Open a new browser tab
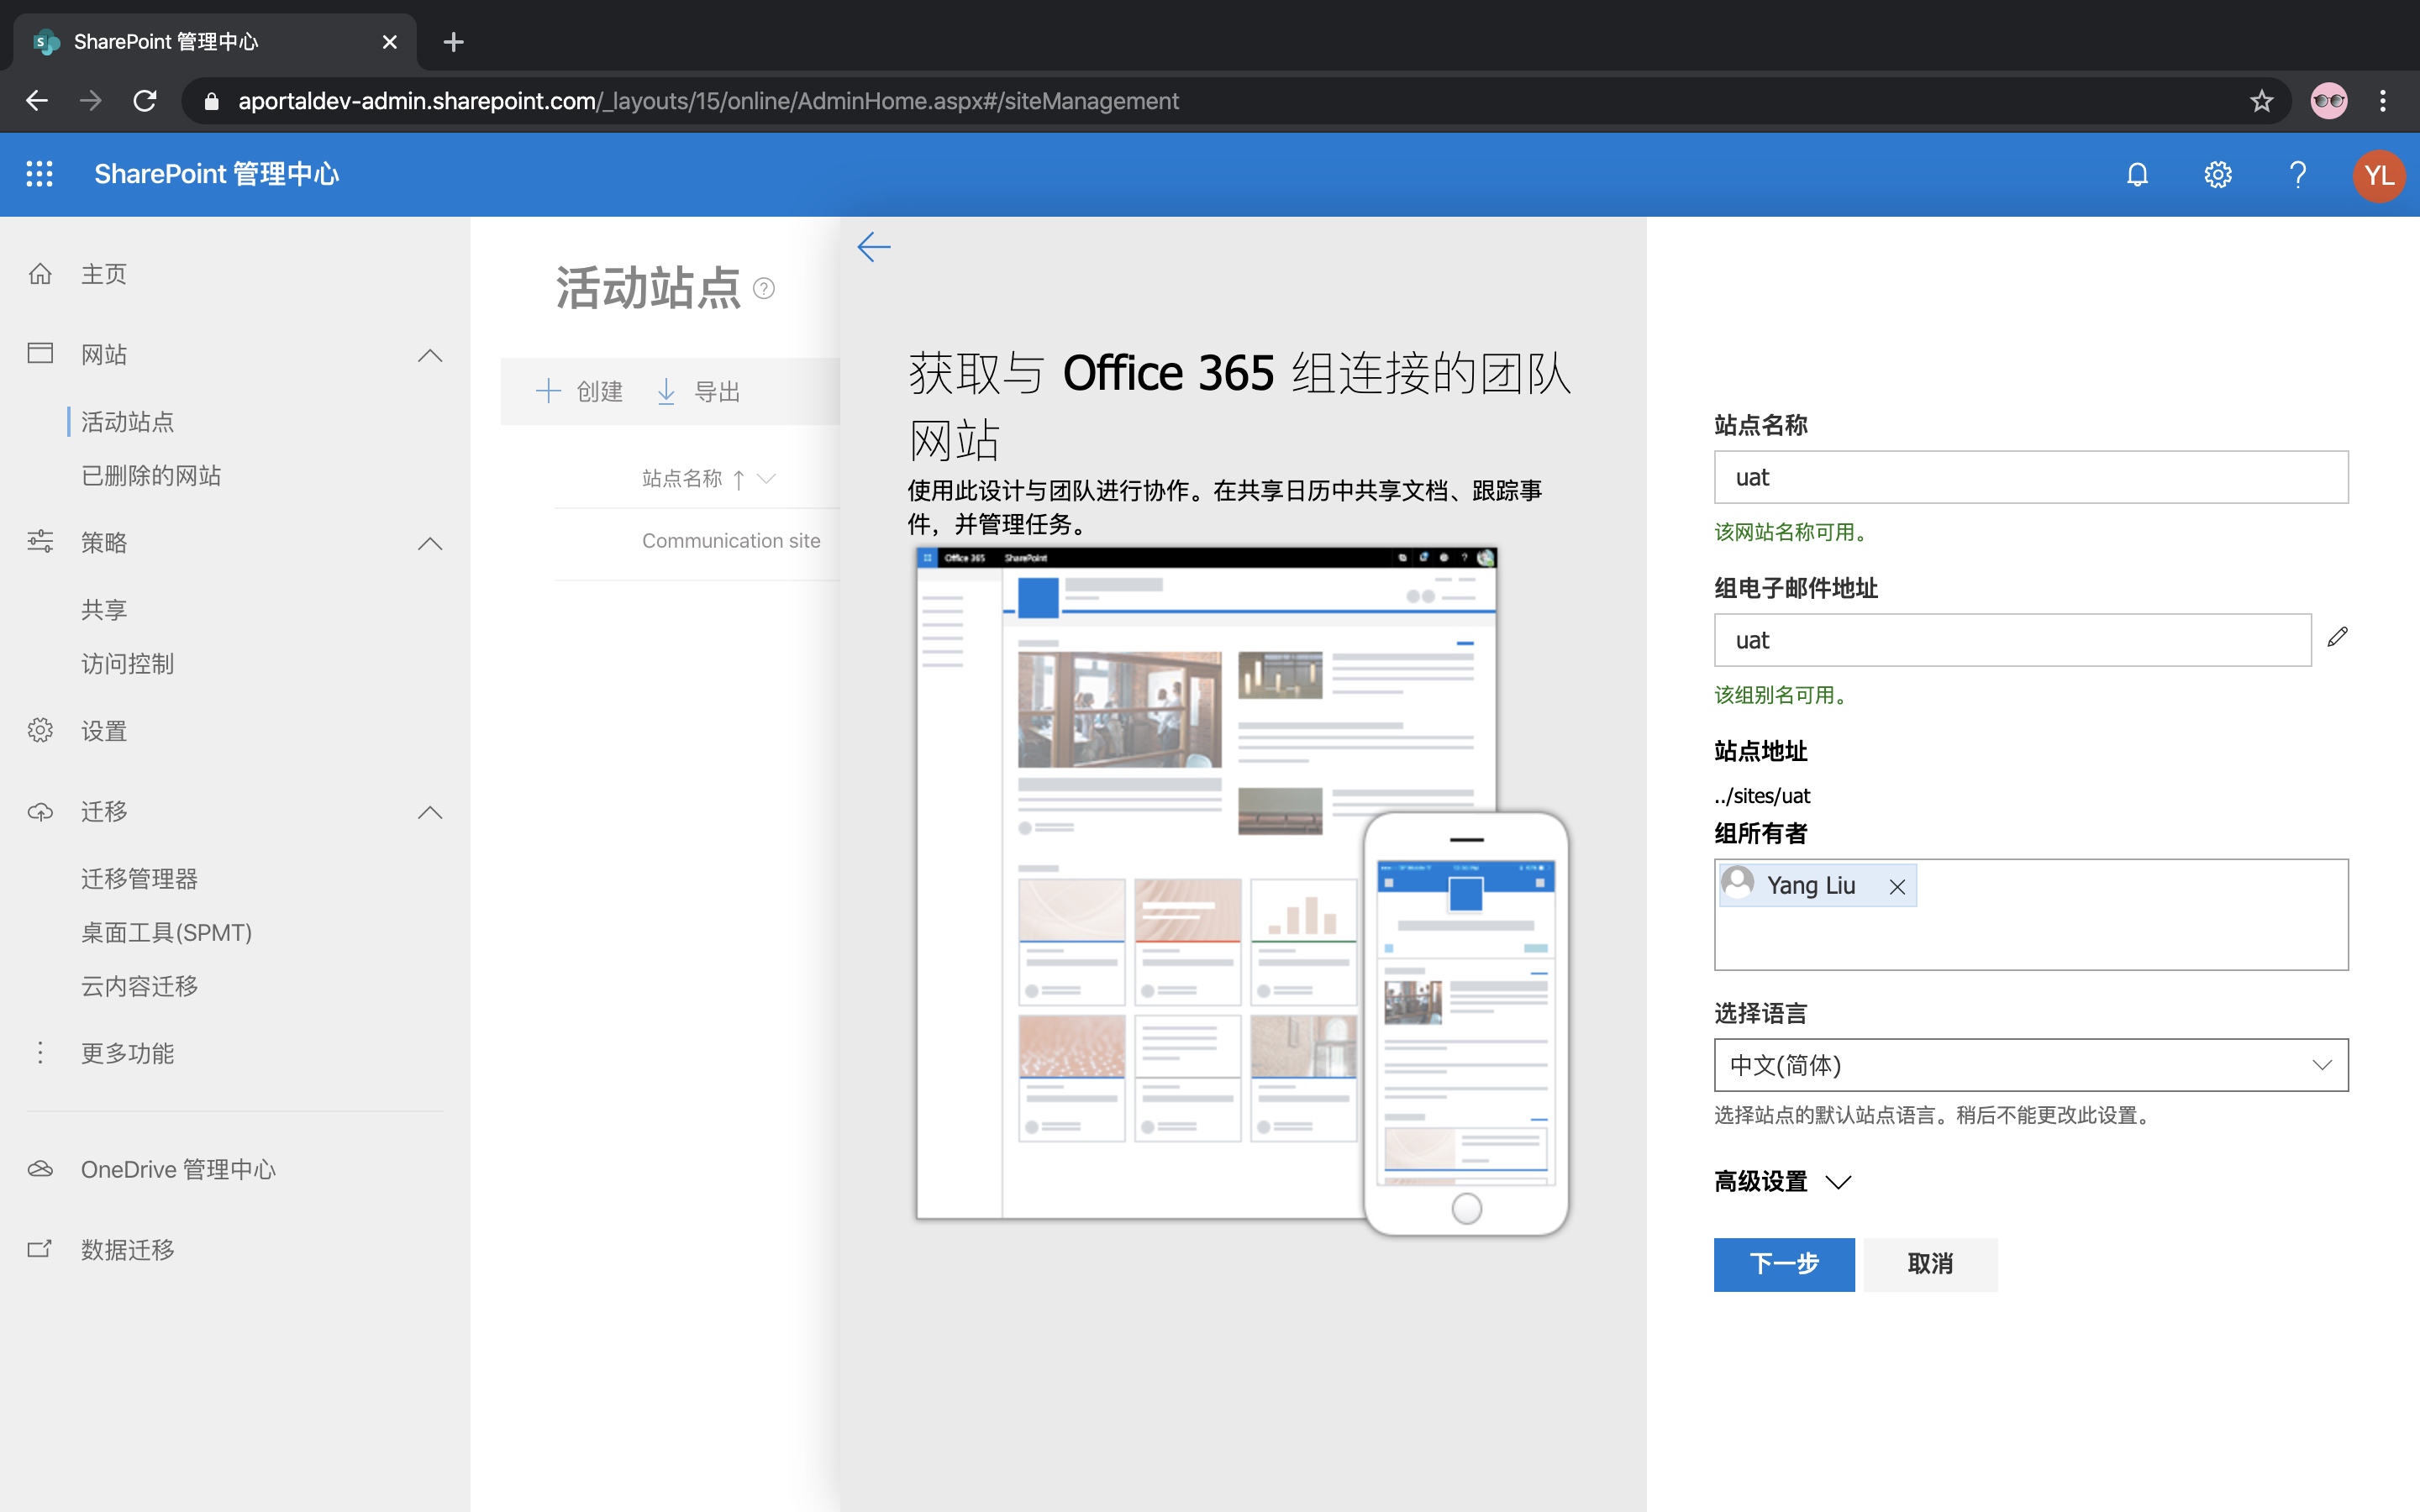This screenshot has height=1512, width=2420. (453, 42)
